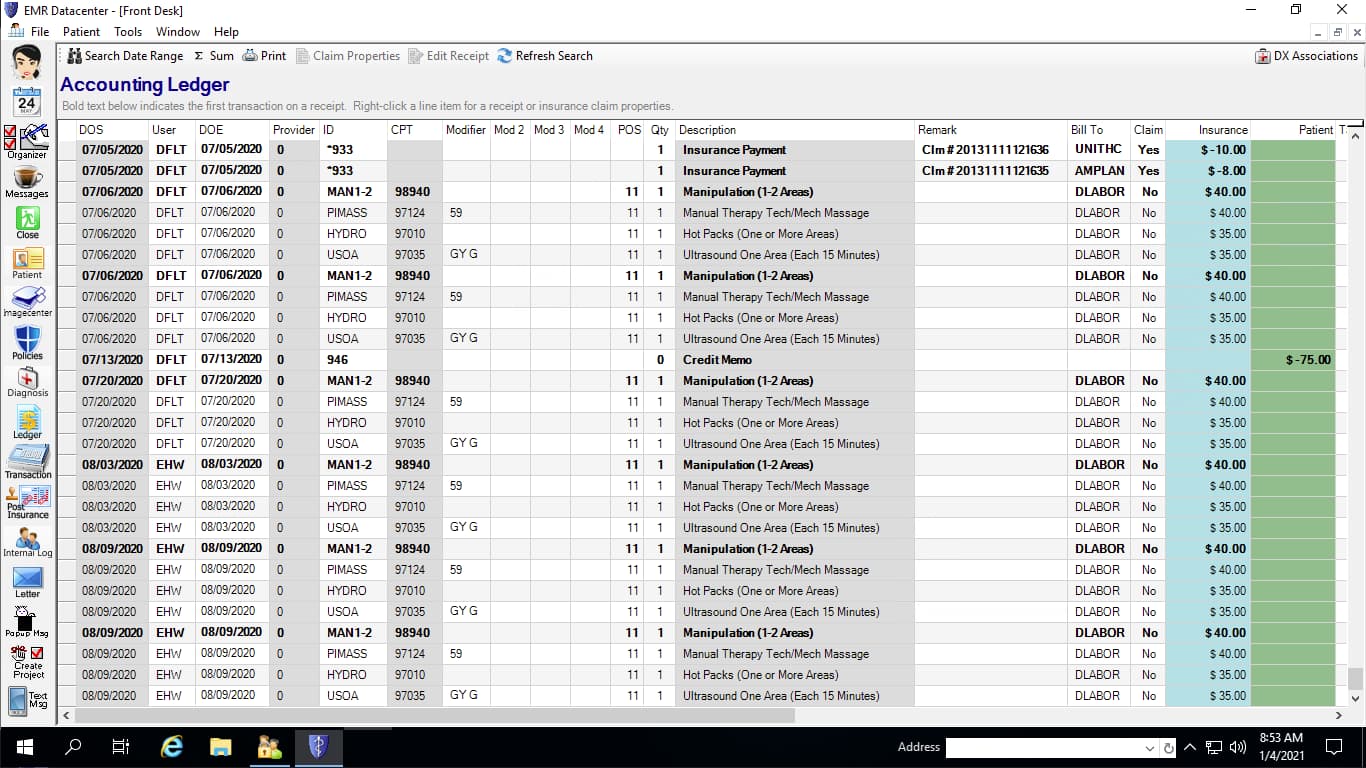The image size is (1366, 768).
Task: Open the Transaction panel
Action: coord(27,462)
